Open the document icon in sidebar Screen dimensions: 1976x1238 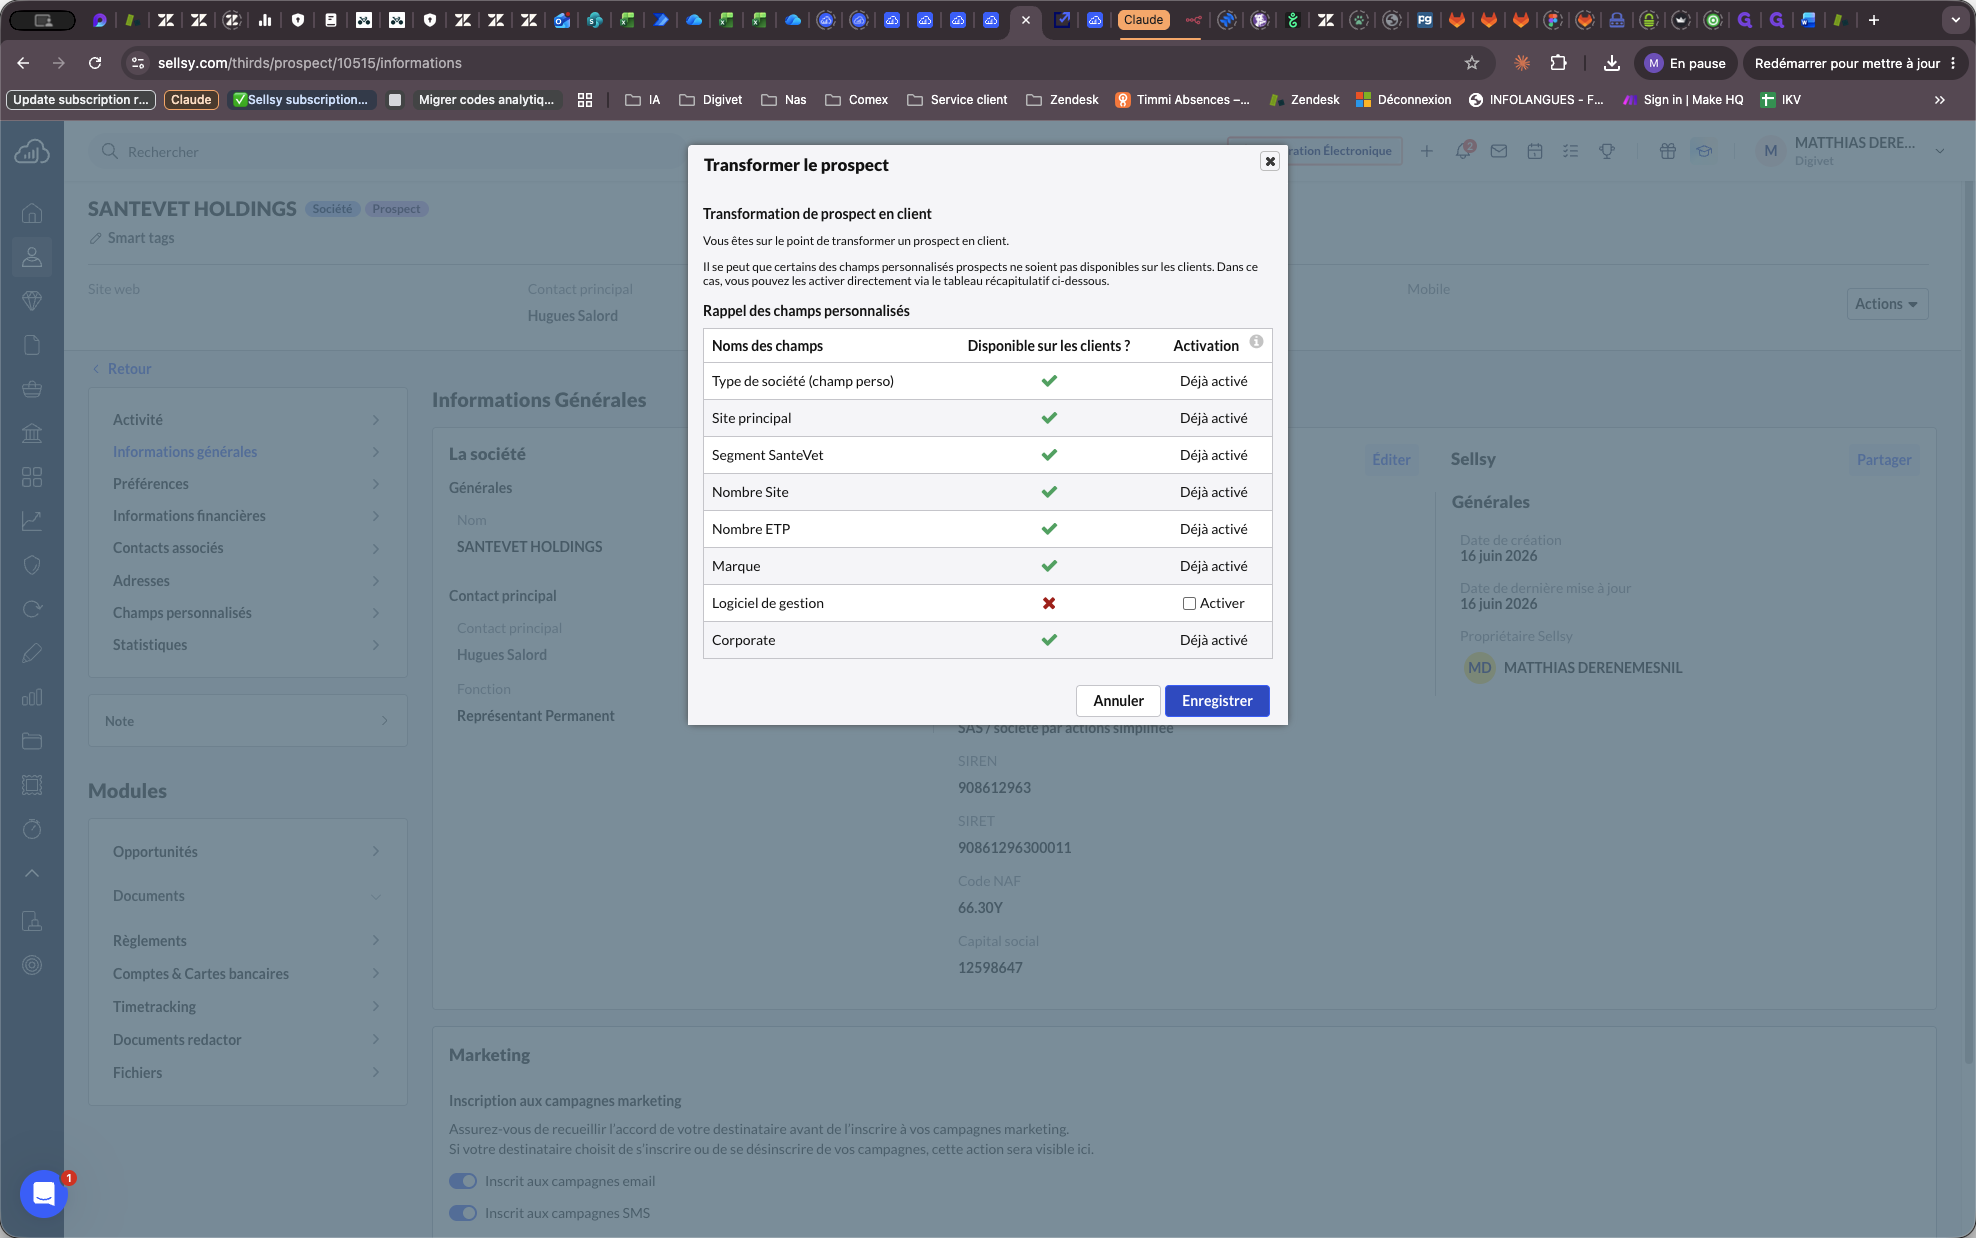coord(32,345)
